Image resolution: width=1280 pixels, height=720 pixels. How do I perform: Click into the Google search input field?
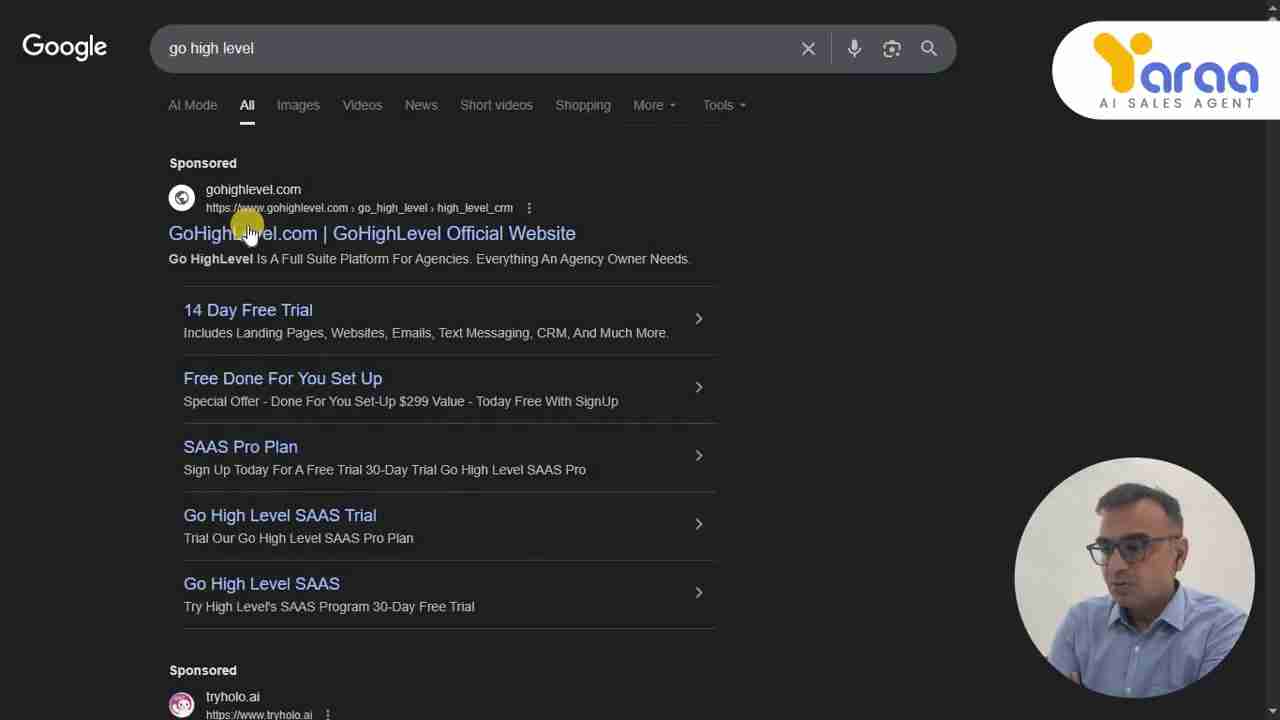(x=470, y=48)
